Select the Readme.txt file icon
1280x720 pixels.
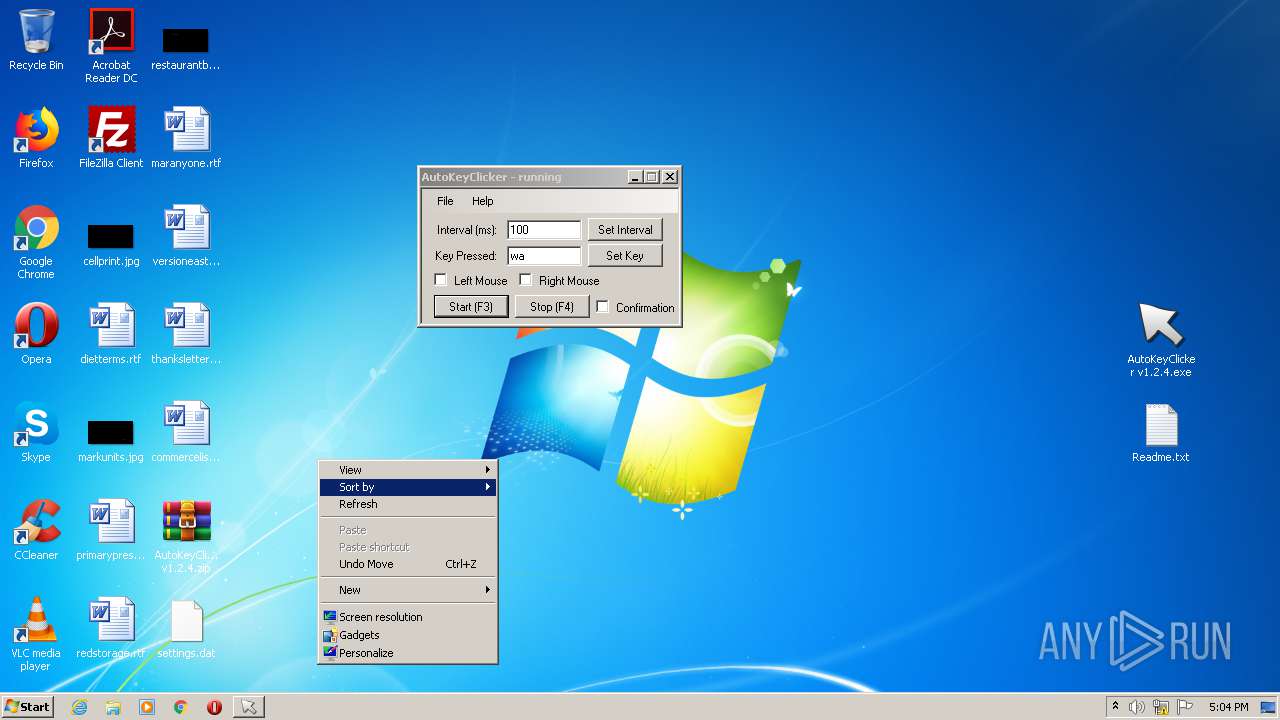1161,432
